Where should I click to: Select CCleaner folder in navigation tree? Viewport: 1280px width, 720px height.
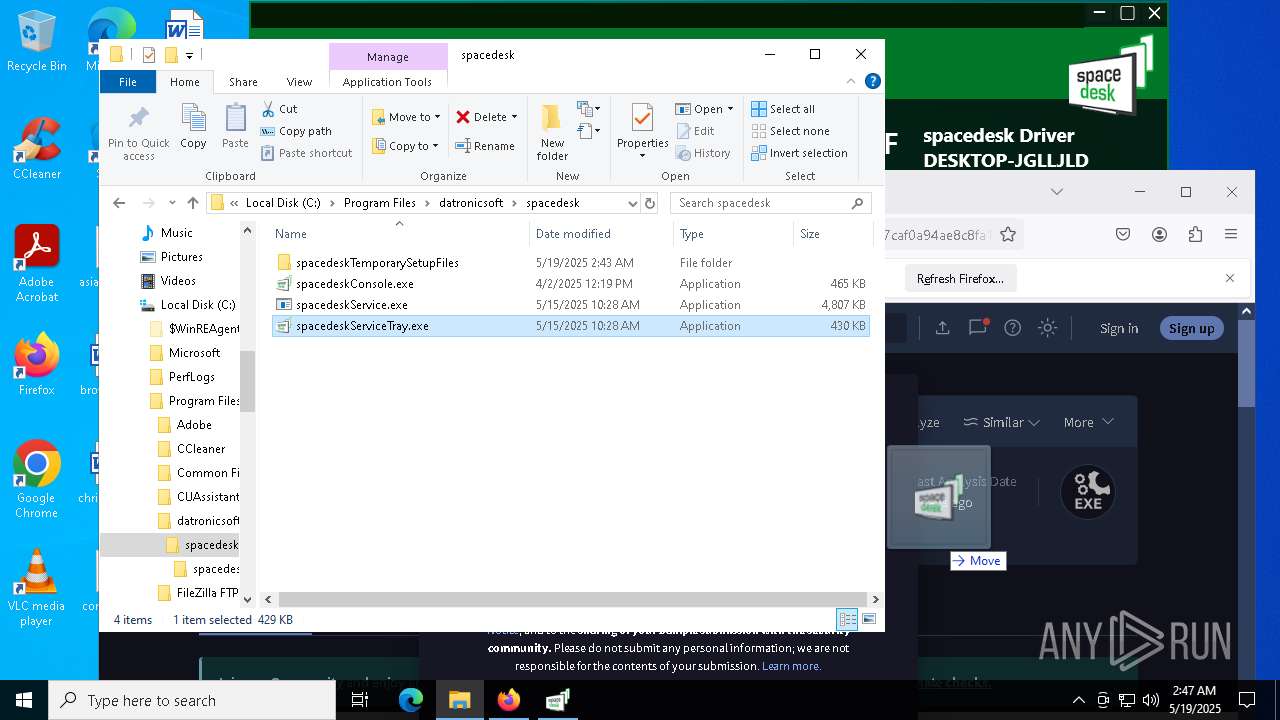pyautogui.click(x=200, y=449)
